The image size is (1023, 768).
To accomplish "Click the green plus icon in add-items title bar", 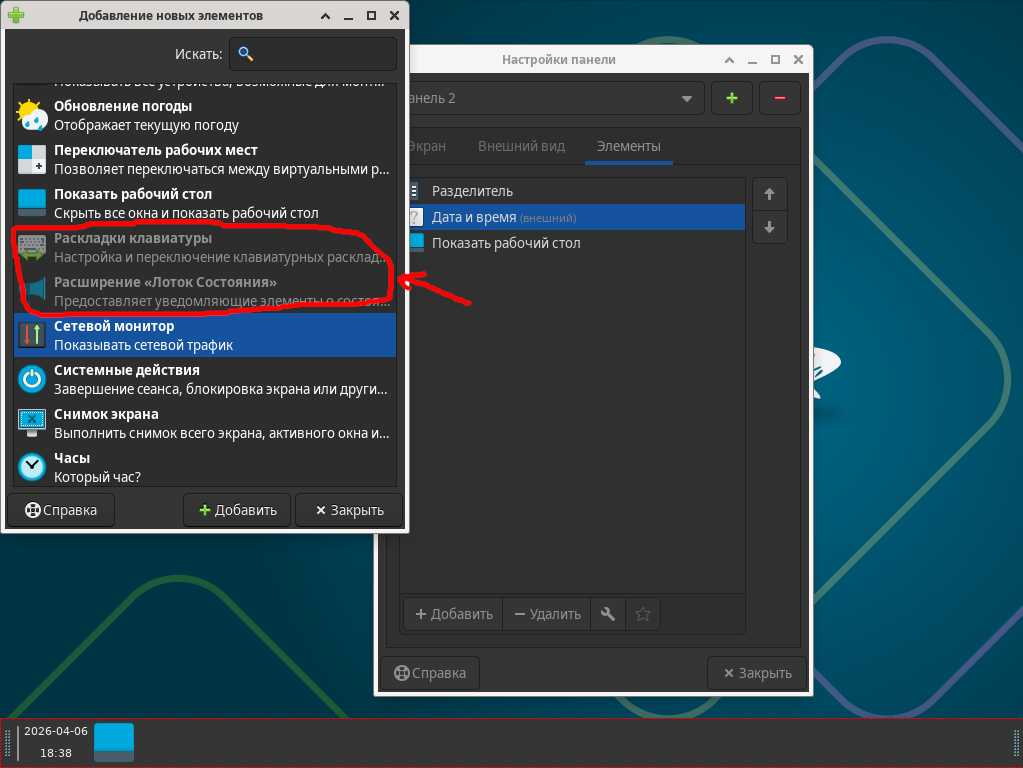I will tap(16, 15).
